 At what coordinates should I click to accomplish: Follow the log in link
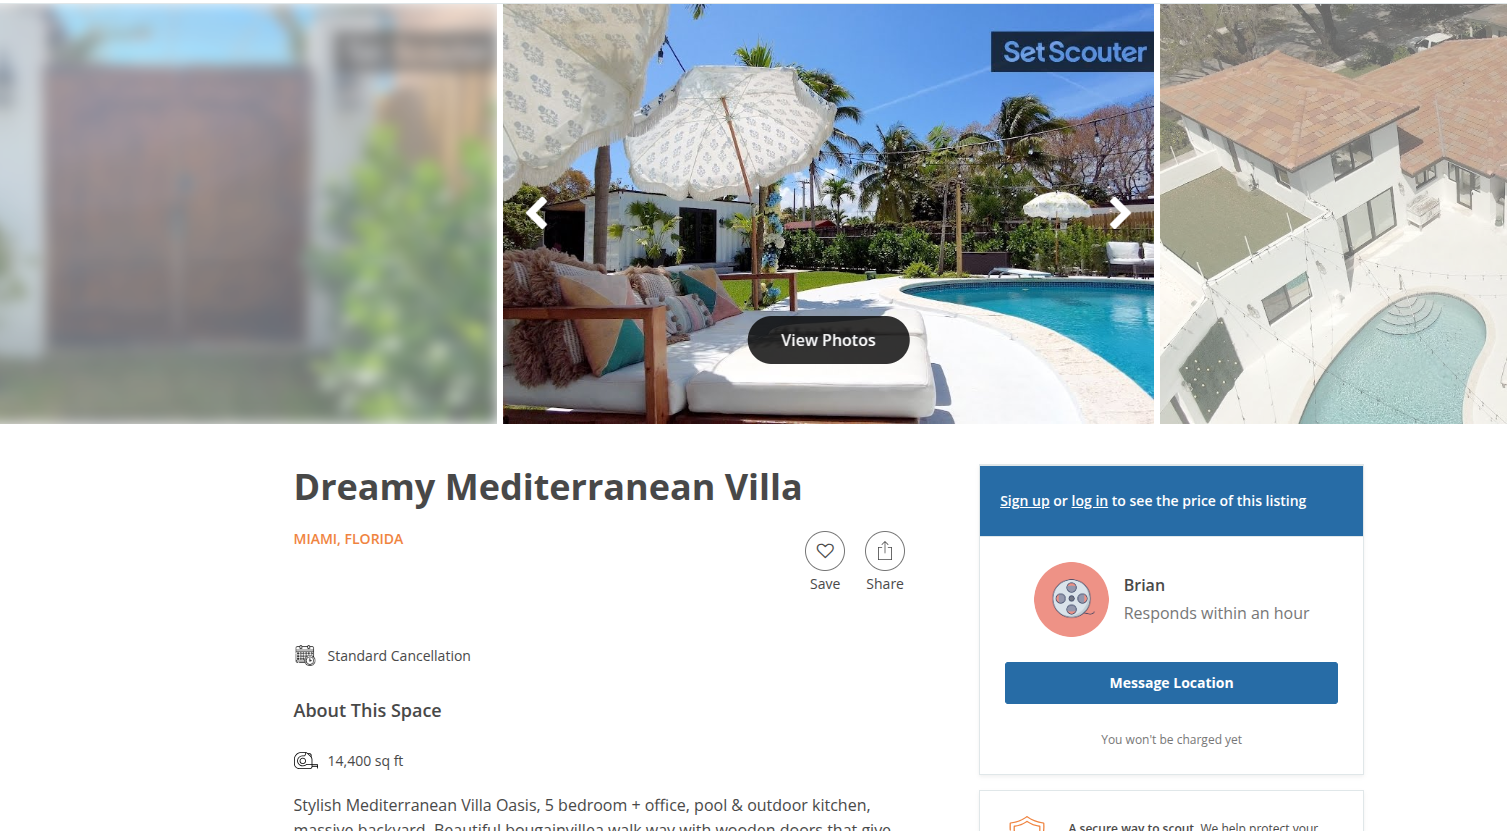click(1089, 501)
